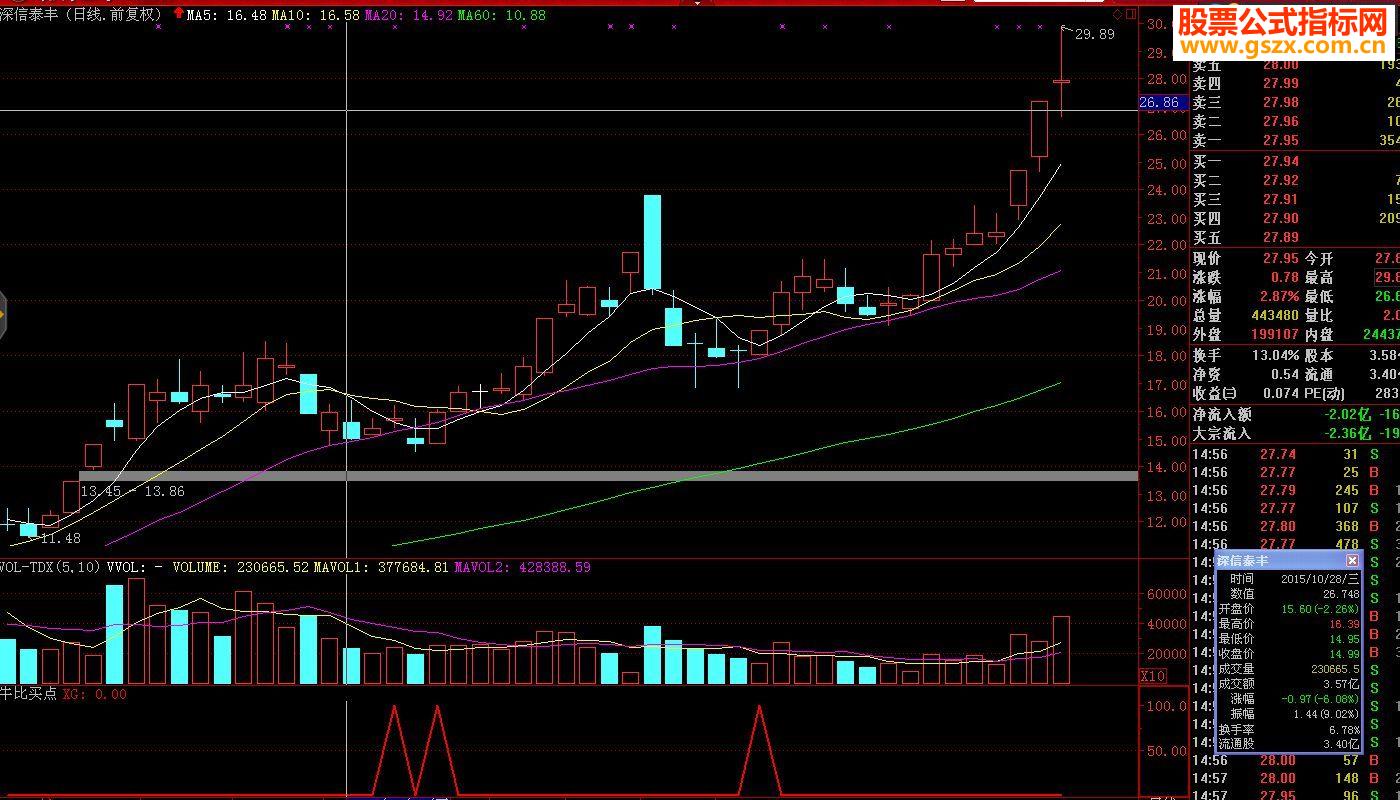Click the 外盘 199107 quote field
The height and width of the screenshot is (800, 1400).
pos(1246,335)
